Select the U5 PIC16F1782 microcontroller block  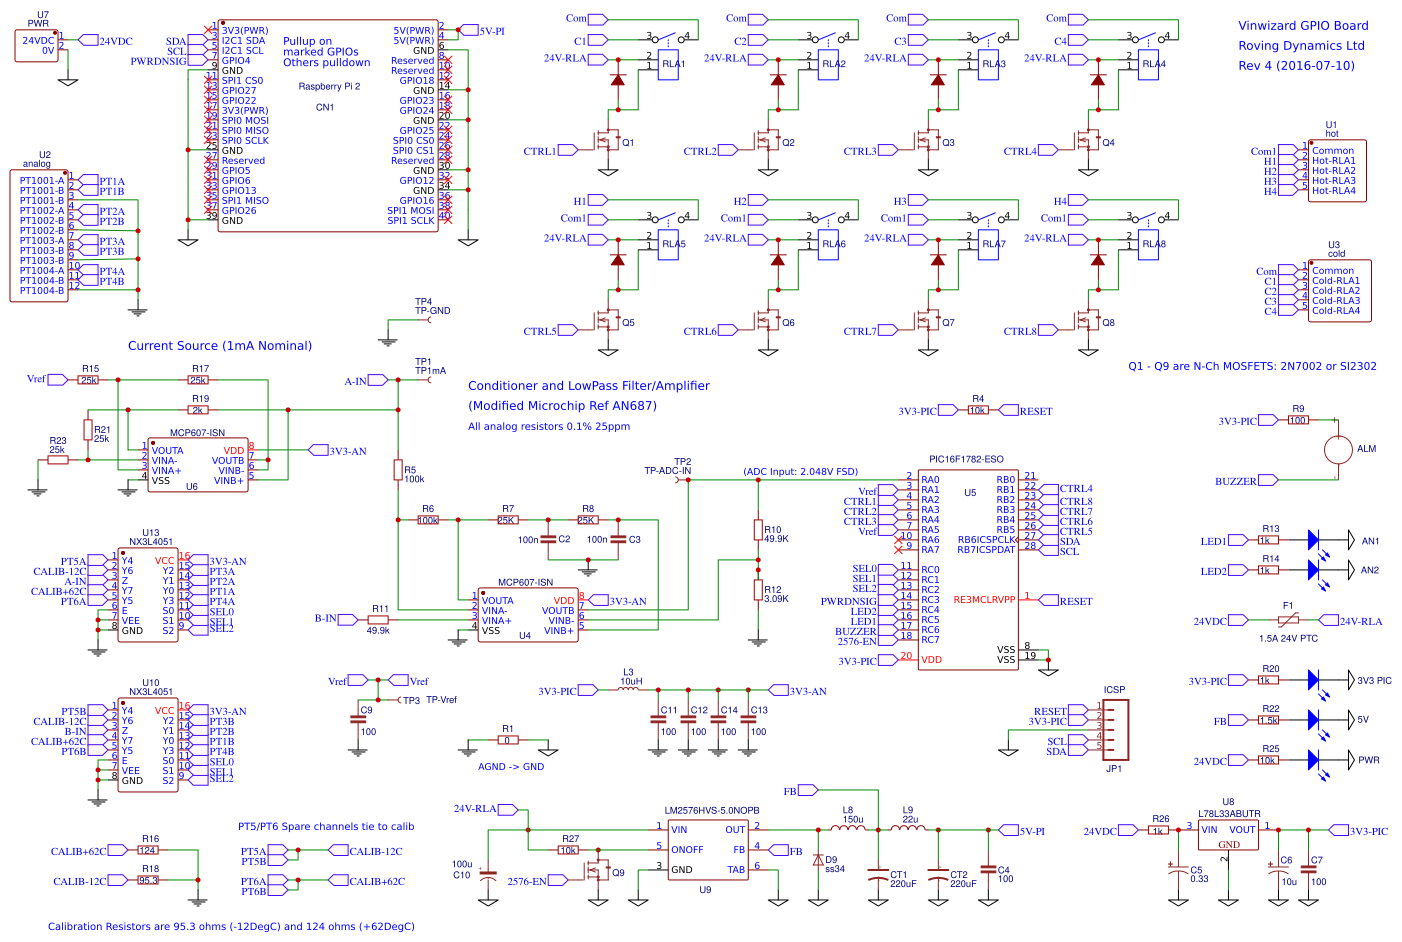[968, 570]
